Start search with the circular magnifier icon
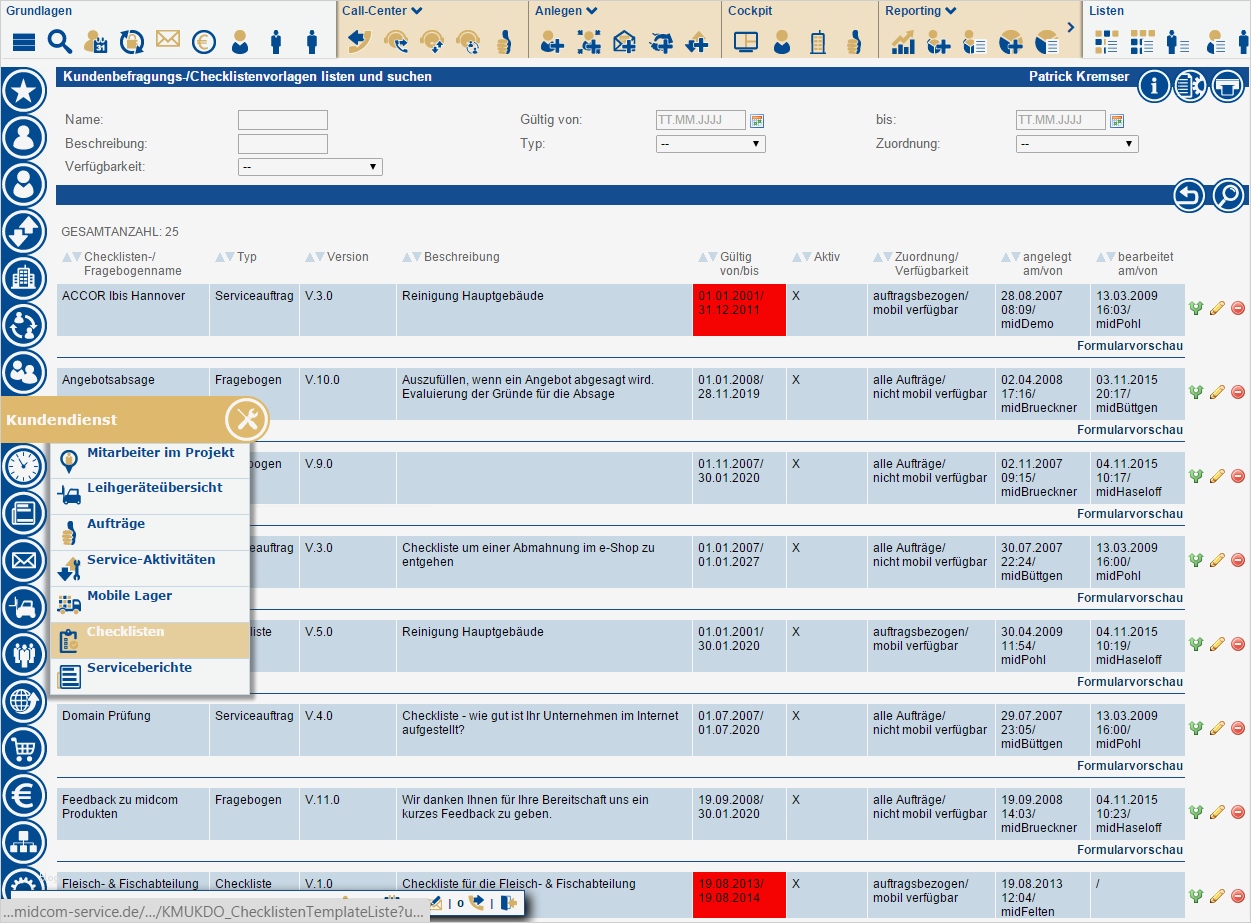The height and width of the screenshot is (923, 1251). click(1227, 196)
